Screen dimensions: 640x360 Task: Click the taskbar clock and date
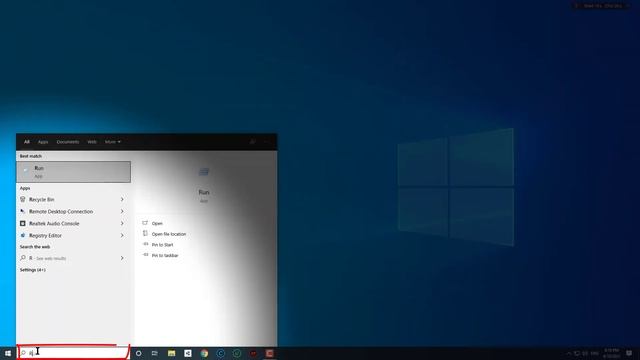coord(611,353)
